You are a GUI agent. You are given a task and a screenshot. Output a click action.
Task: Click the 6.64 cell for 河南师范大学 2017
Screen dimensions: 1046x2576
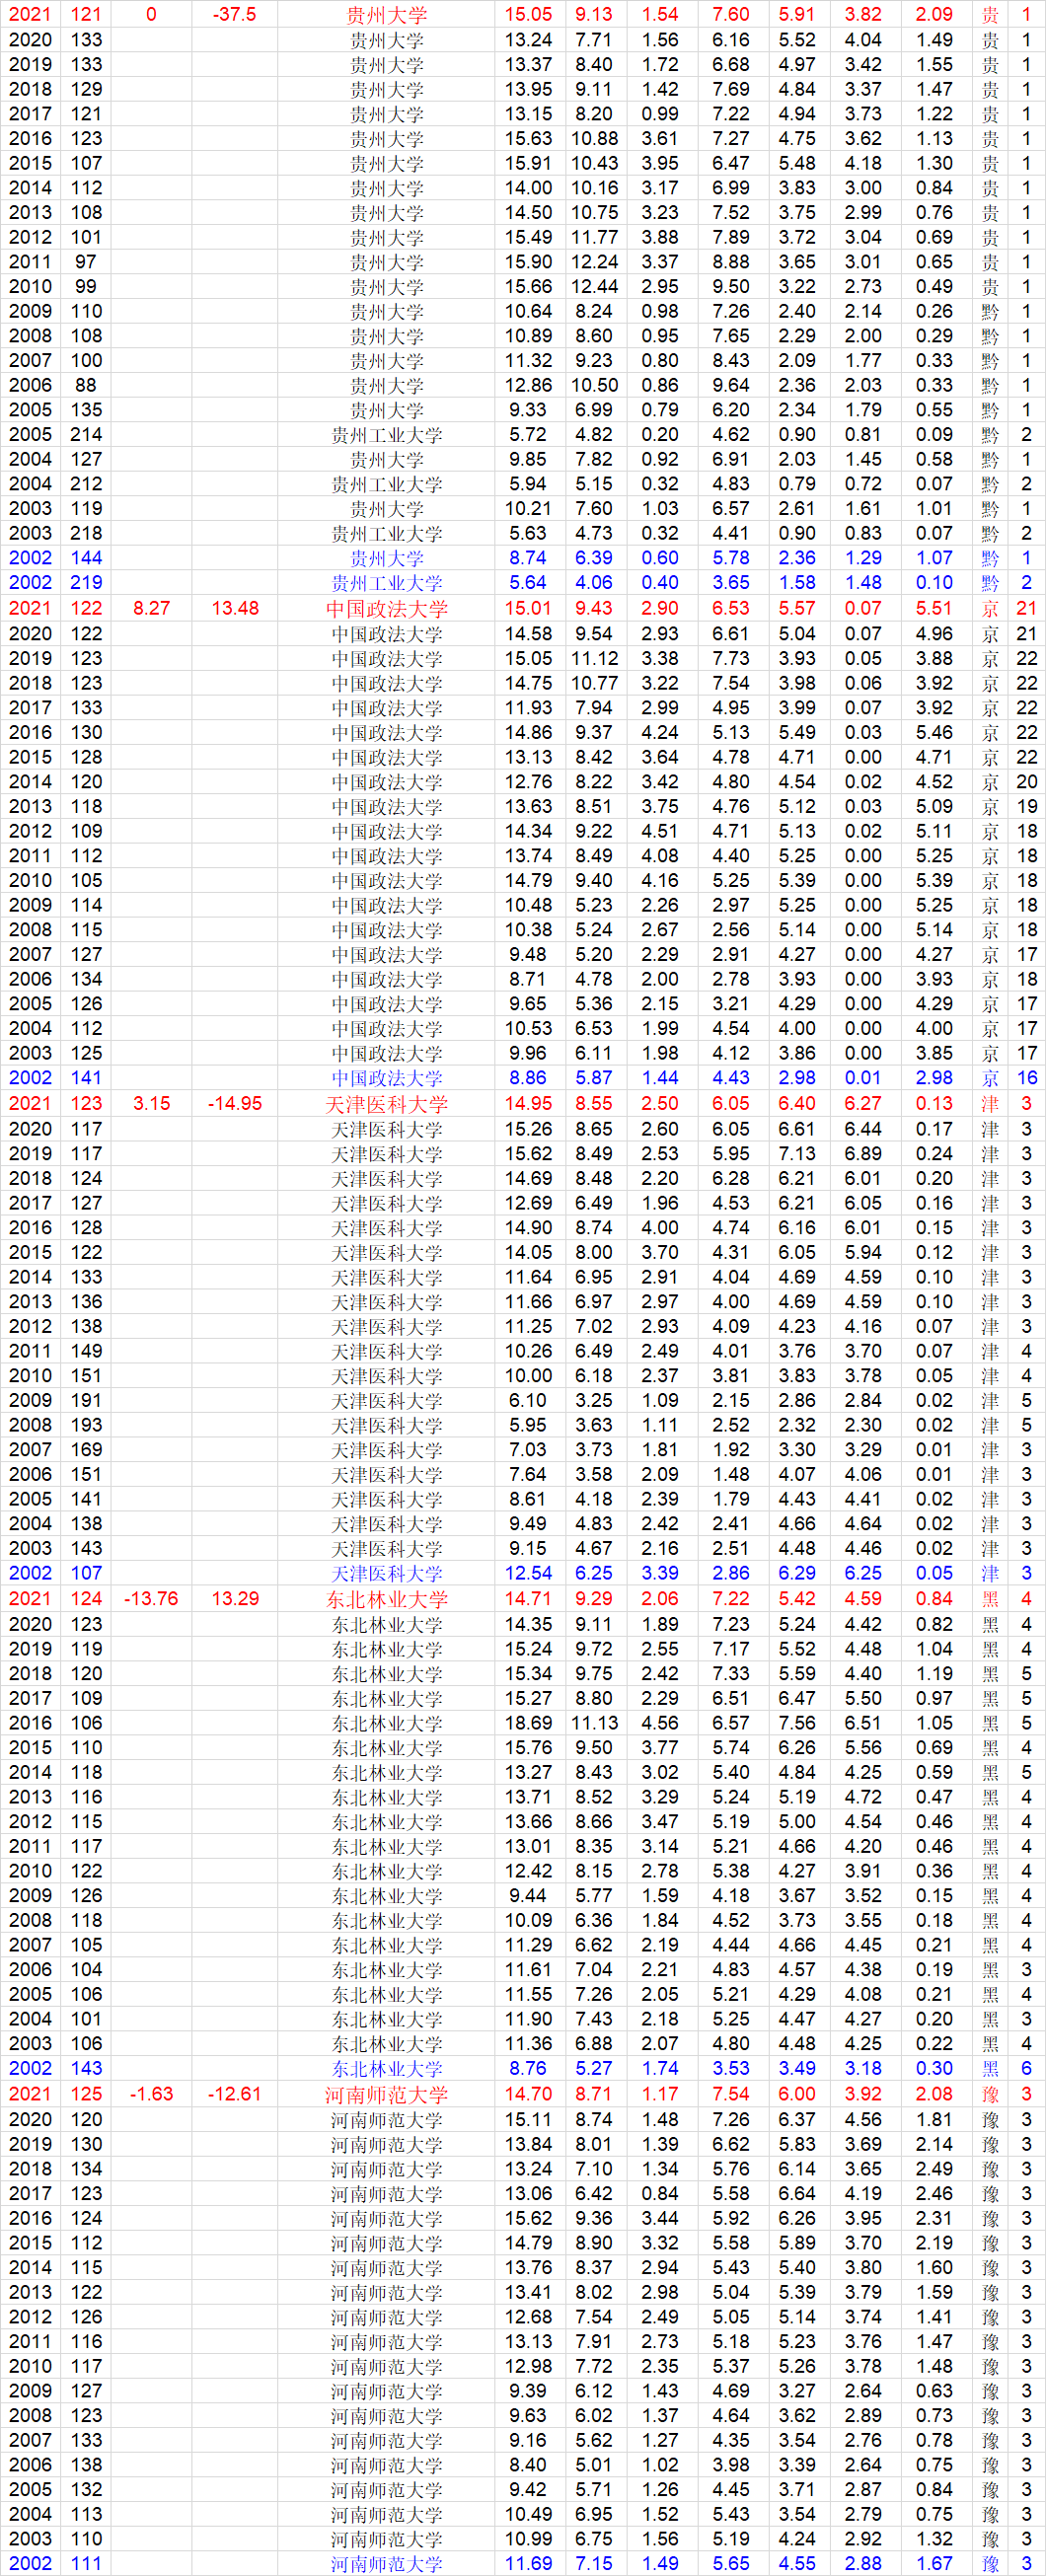tap(797, 2193)
